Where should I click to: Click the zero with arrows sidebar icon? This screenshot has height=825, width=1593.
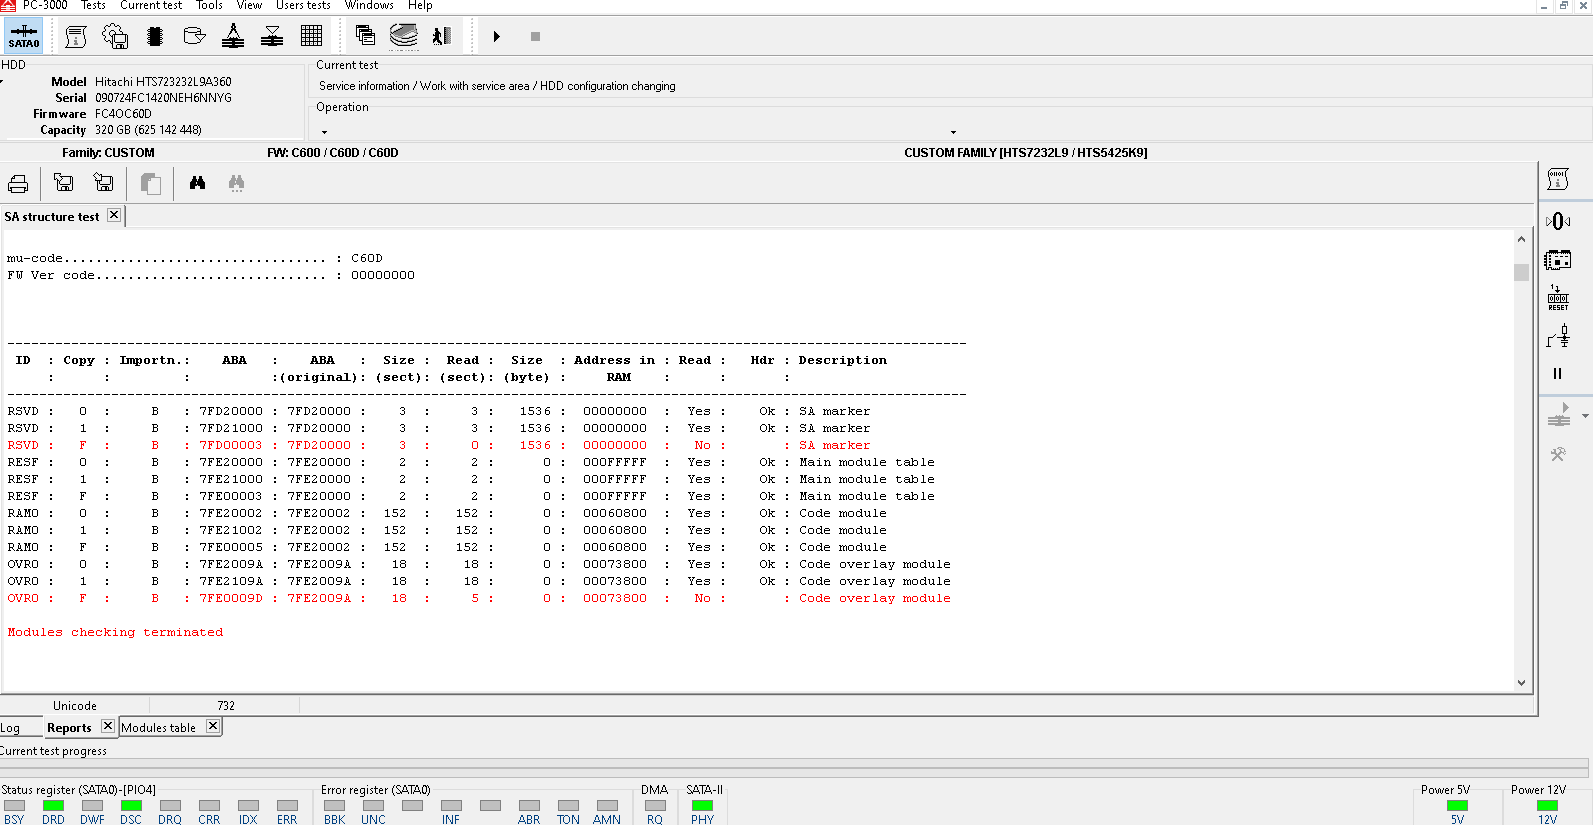(1558, 221)
